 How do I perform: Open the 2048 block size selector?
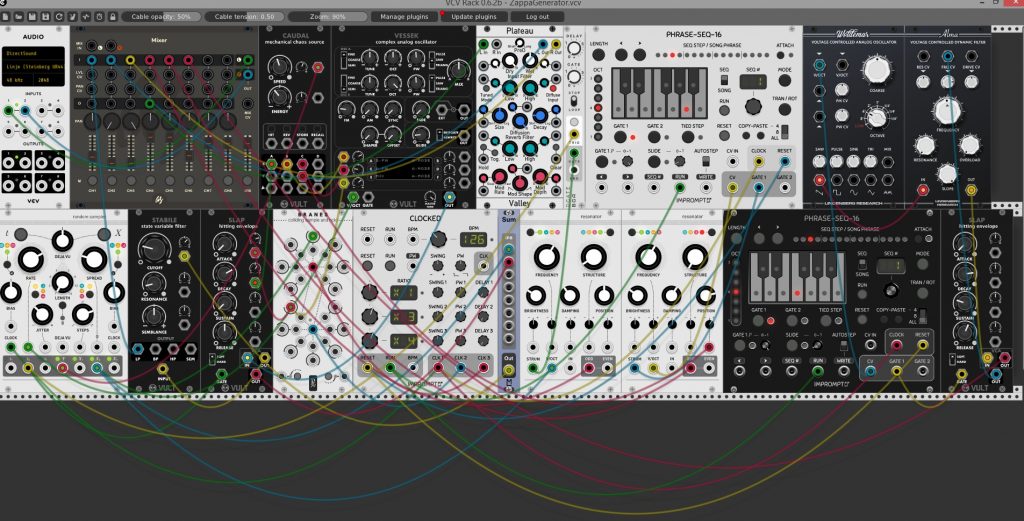tap(49, 80)
